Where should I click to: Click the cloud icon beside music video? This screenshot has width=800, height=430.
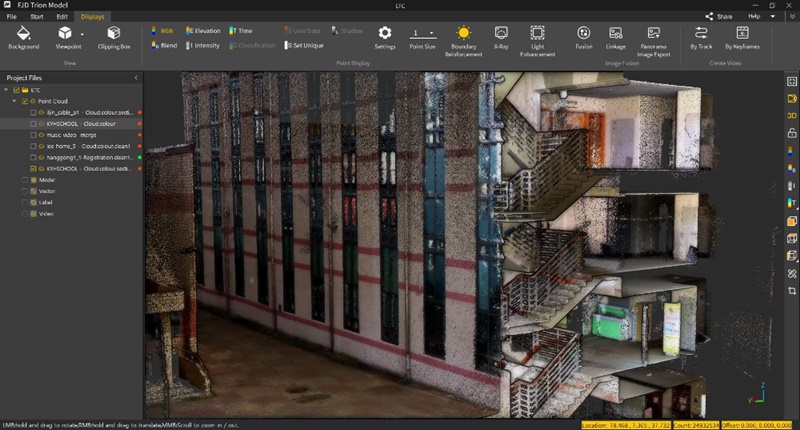click(x=41, y=135)
